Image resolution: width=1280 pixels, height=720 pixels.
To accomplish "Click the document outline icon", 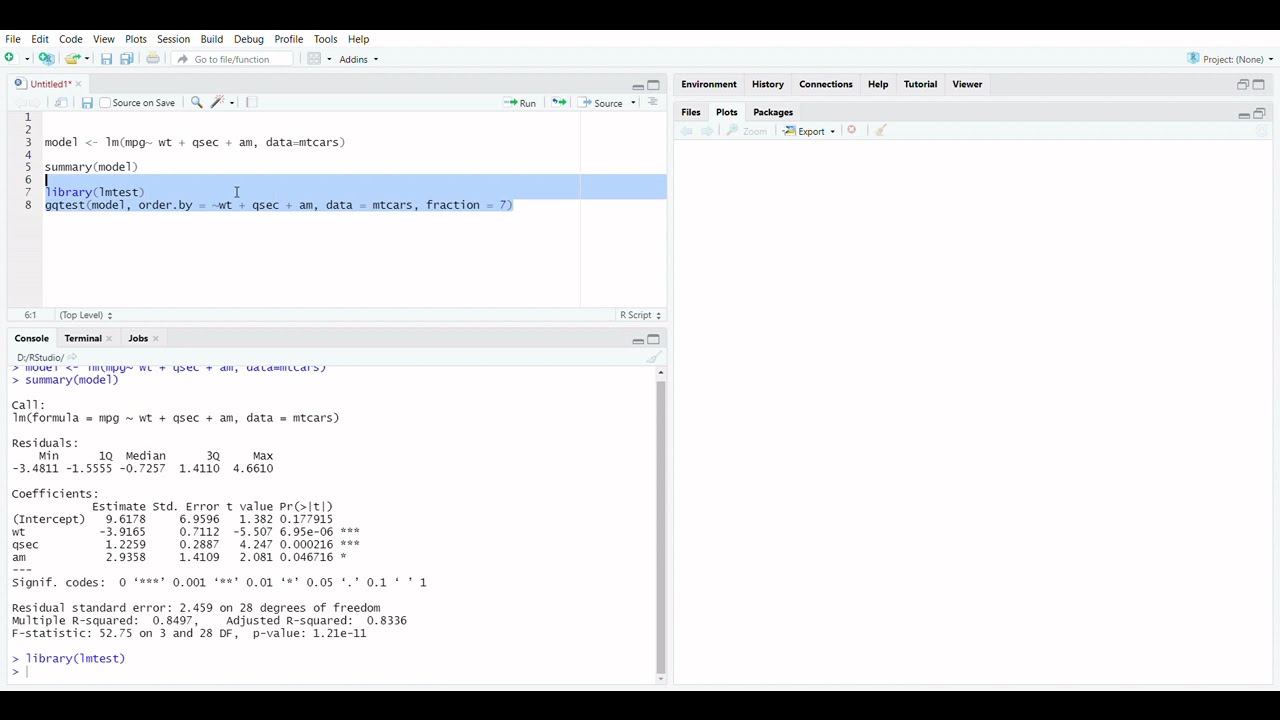I will [653, 102].
